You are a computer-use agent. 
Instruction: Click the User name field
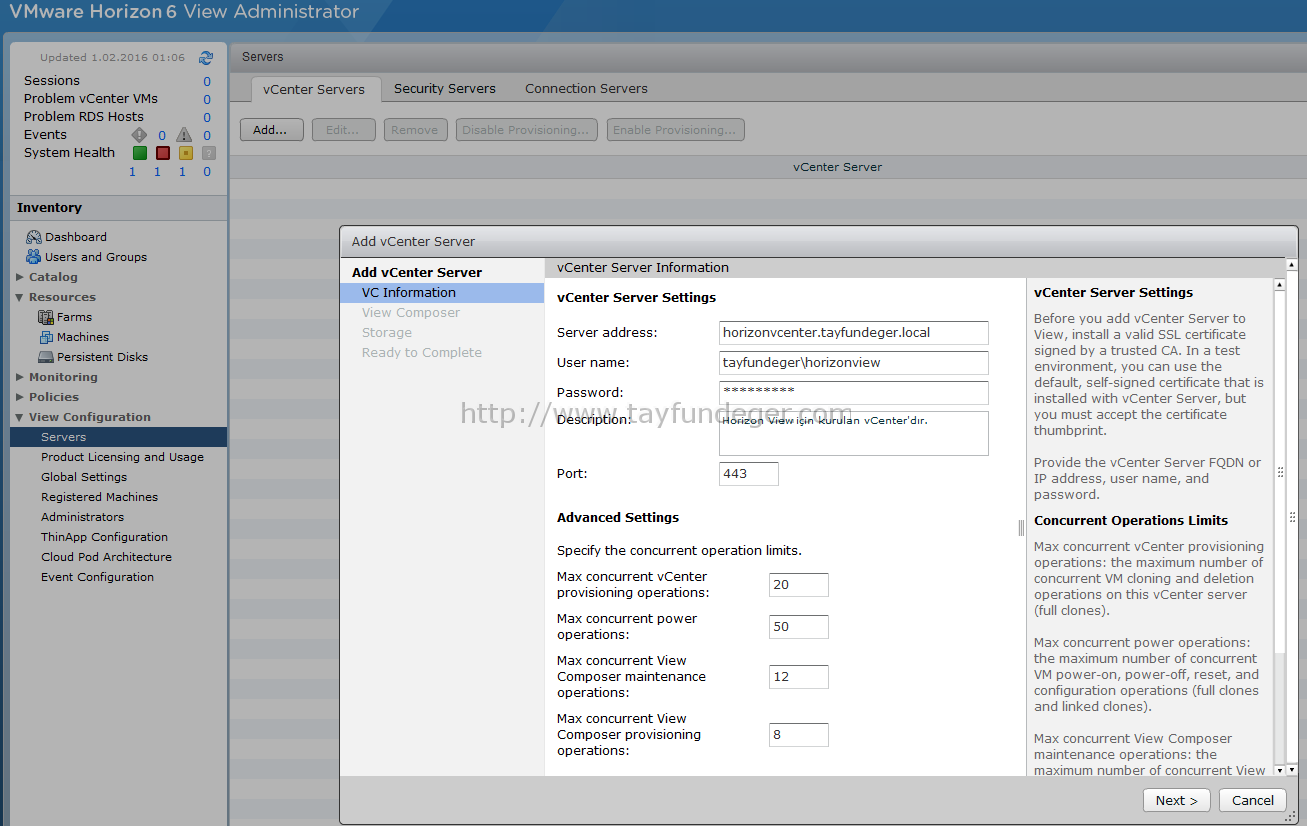[x=854, y=363]
